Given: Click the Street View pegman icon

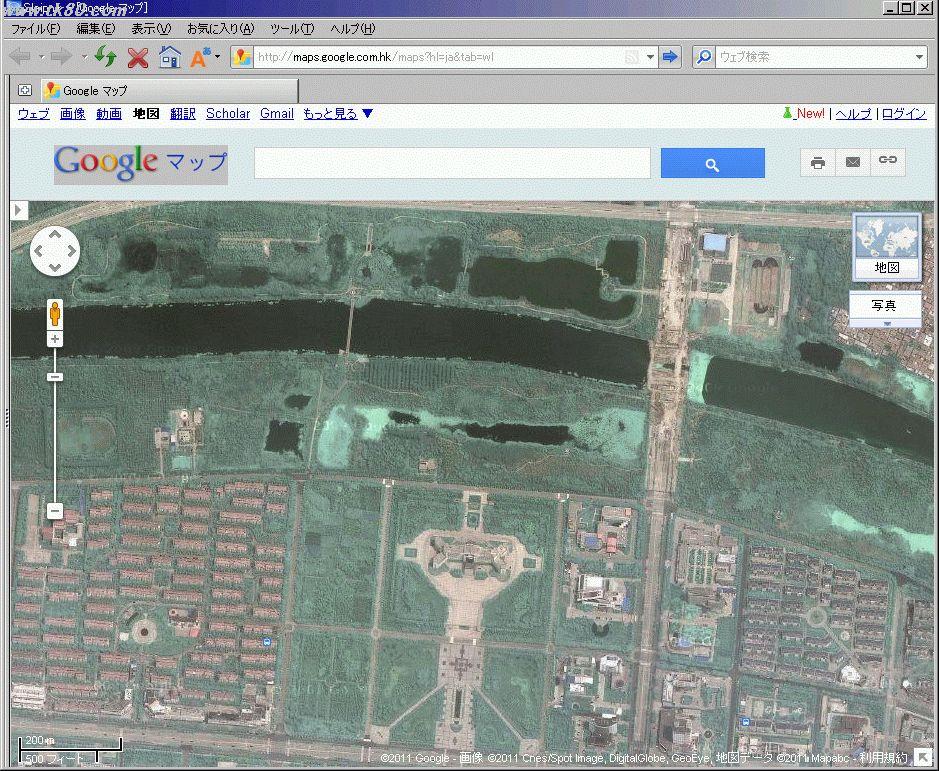Looking at the screenshot, I should click(55, 314).
